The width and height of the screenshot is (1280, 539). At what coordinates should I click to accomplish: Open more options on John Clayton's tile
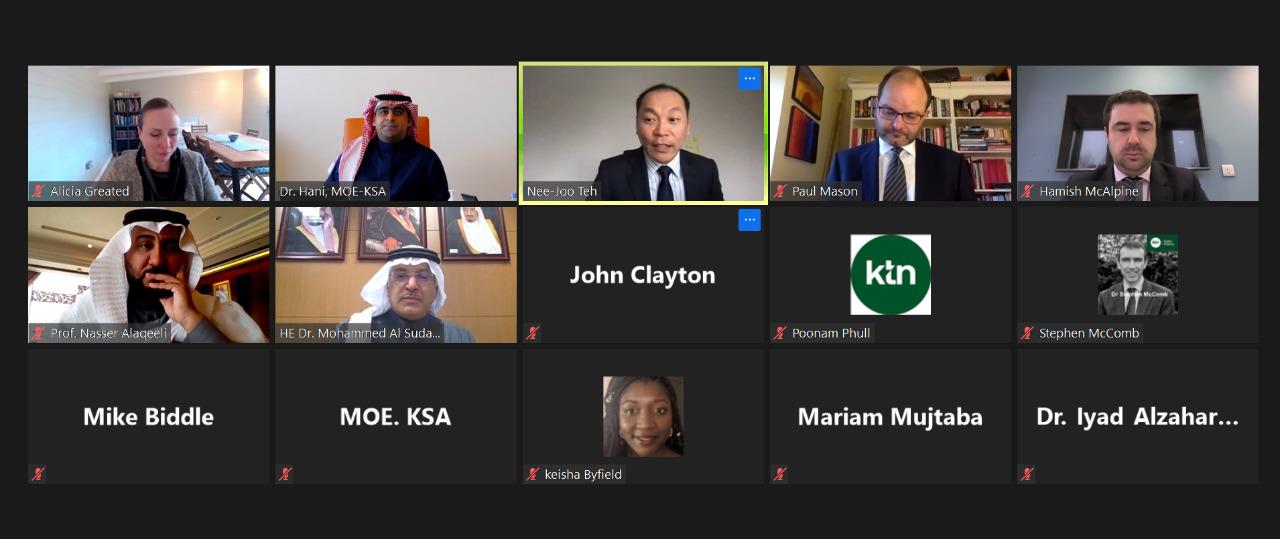(749, 220)
